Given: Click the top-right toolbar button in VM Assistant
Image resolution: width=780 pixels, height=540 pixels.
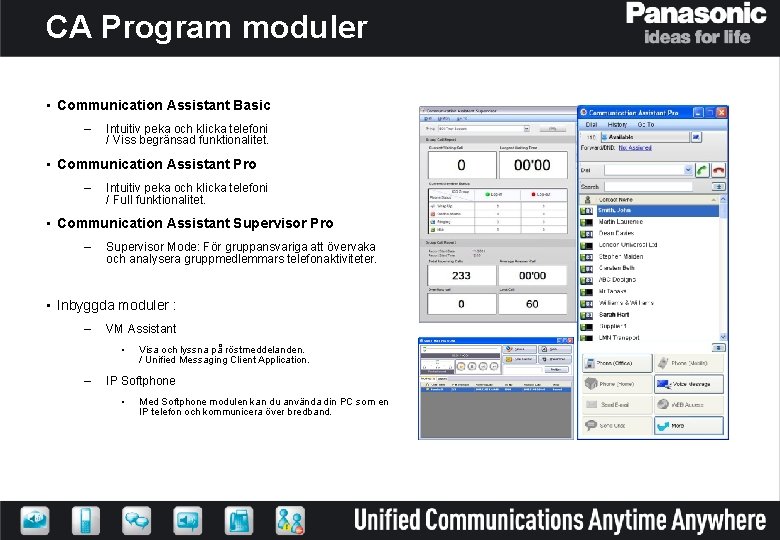Looking at the screenshot, I should tap(555, 350).
